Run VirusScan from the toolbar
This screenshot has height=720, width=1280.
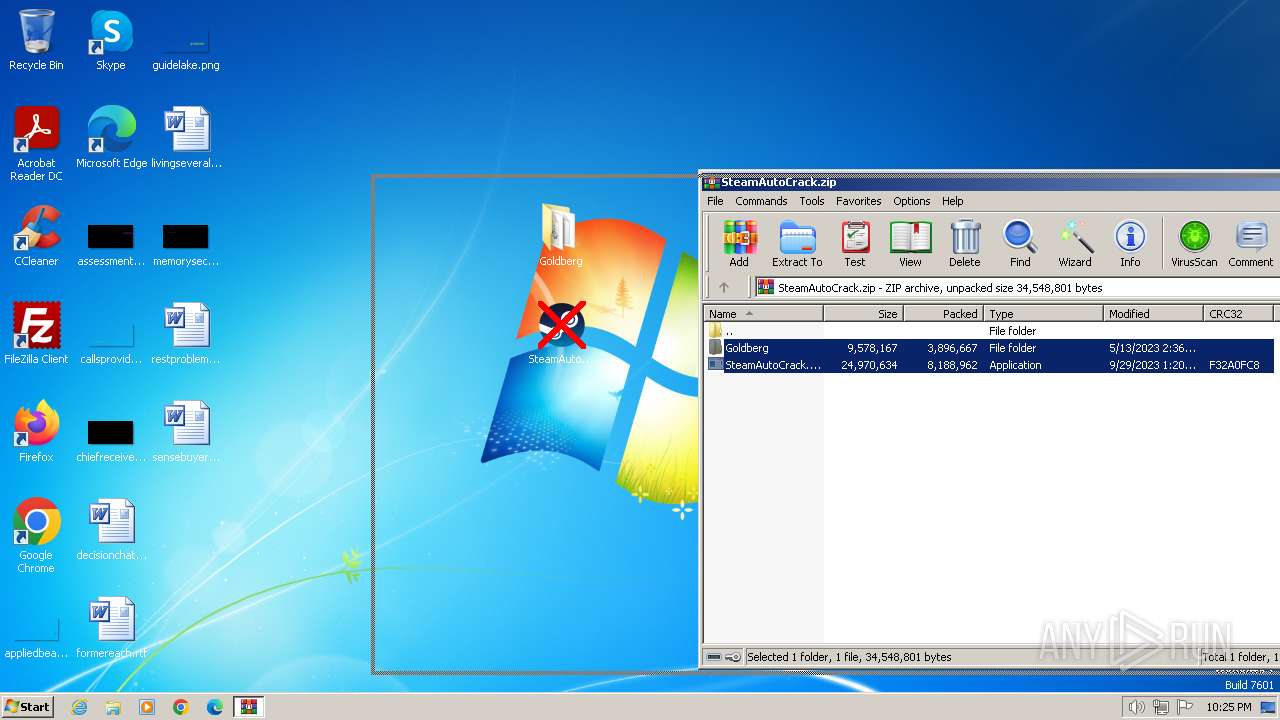coord(1194,244)
